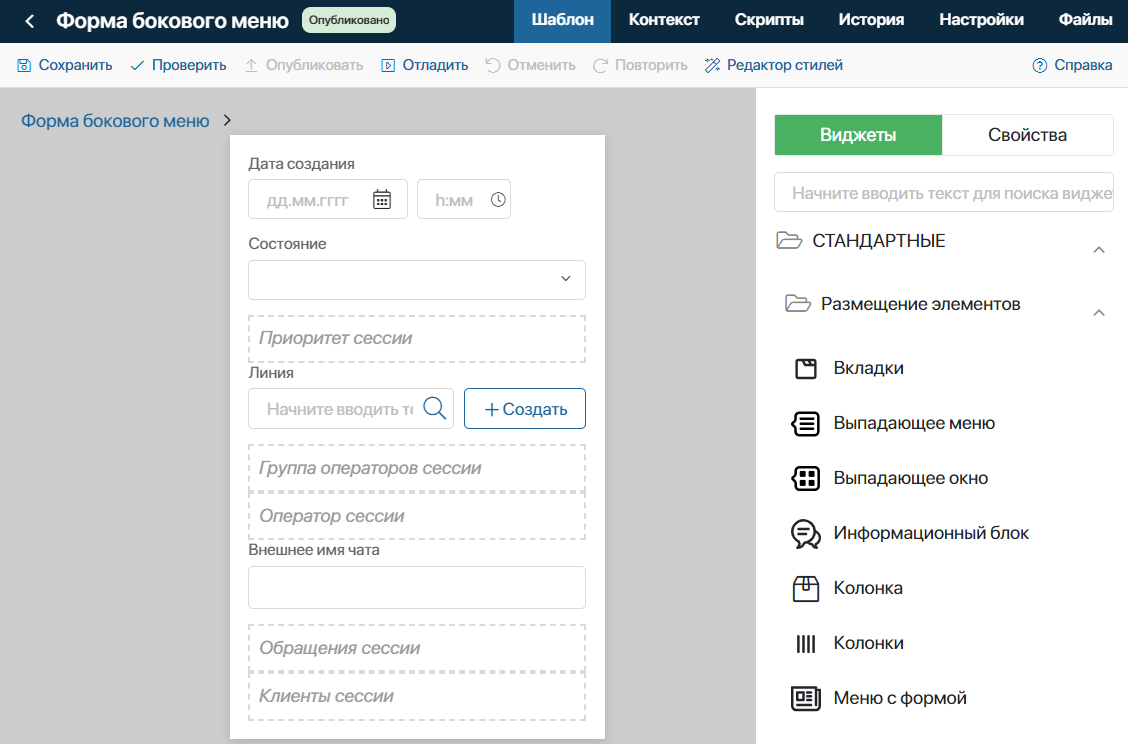This screenshot has height=744, width=1128.
Task: Click the breadcrumb arrow after Форма бокового меню
Action: click(227, 120)
